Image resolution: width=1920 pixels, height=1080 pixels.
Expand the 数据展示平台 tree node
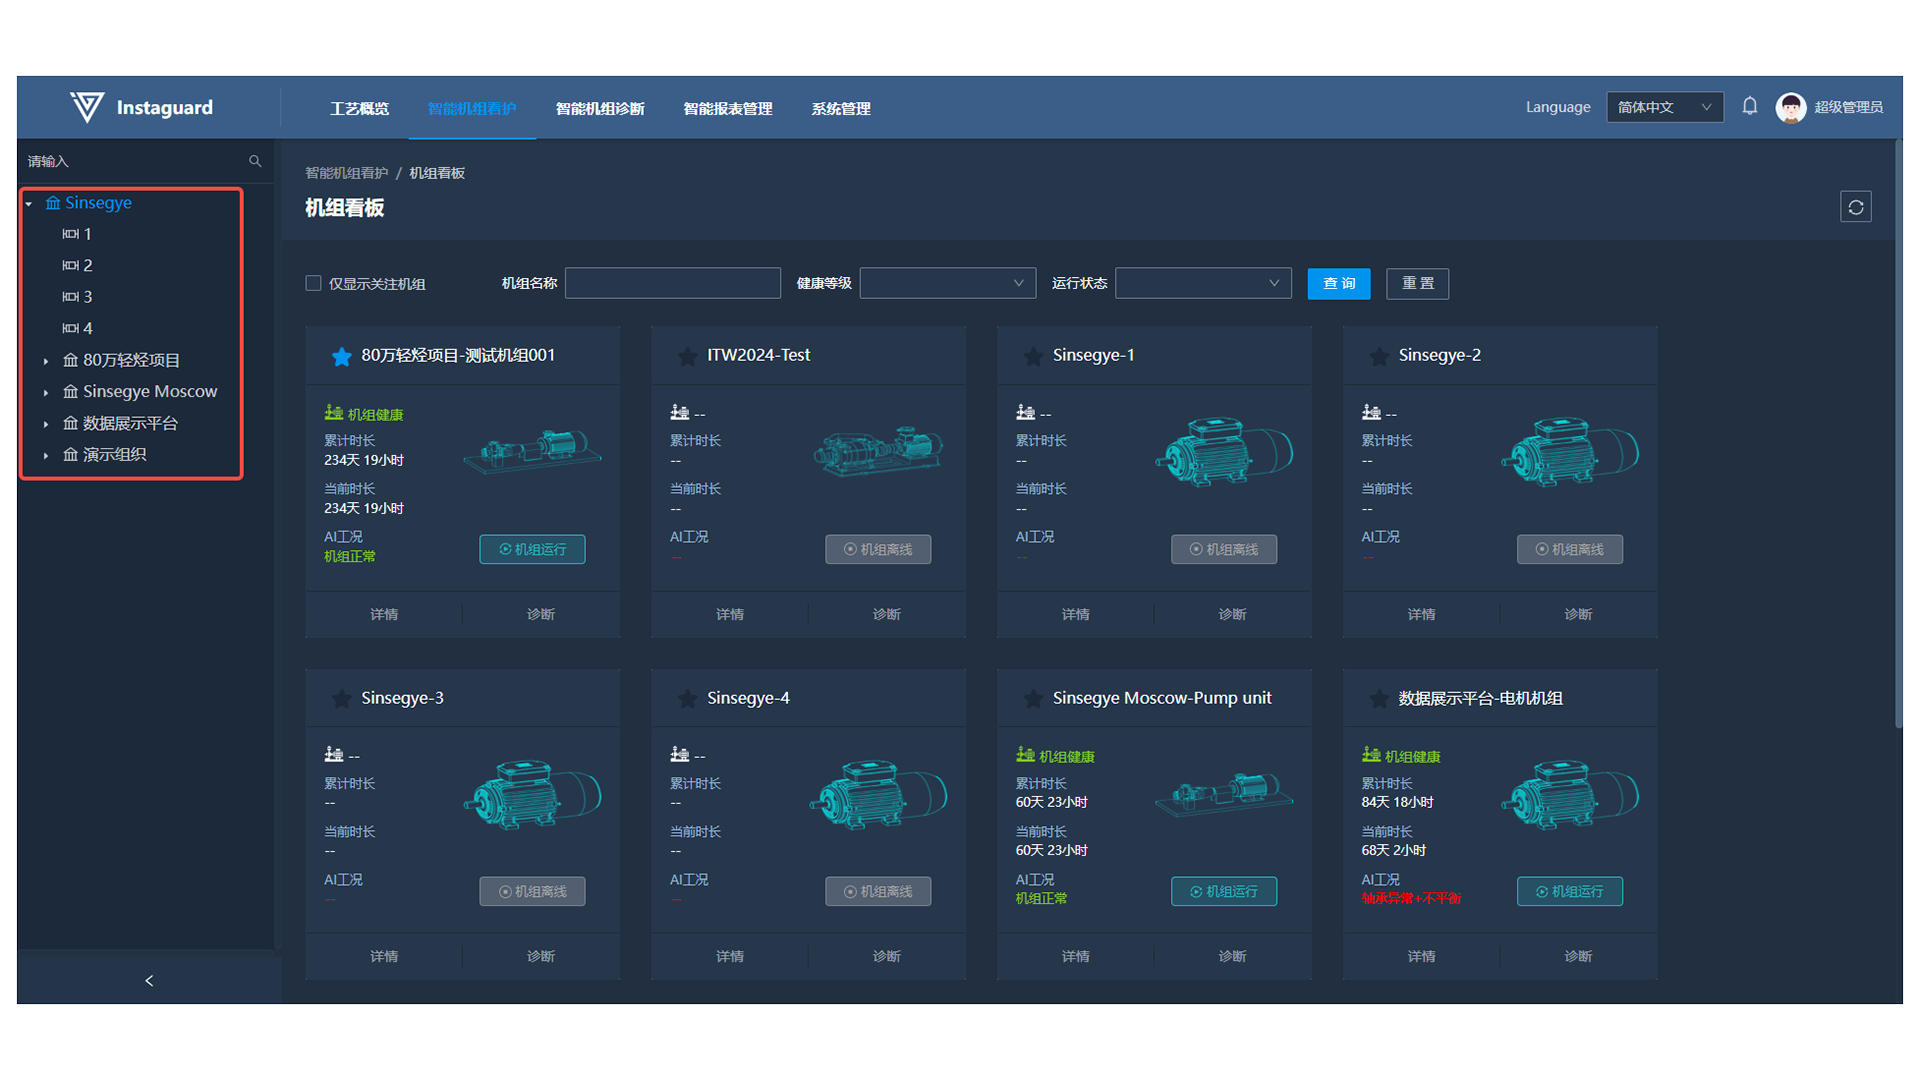[46, 424]
